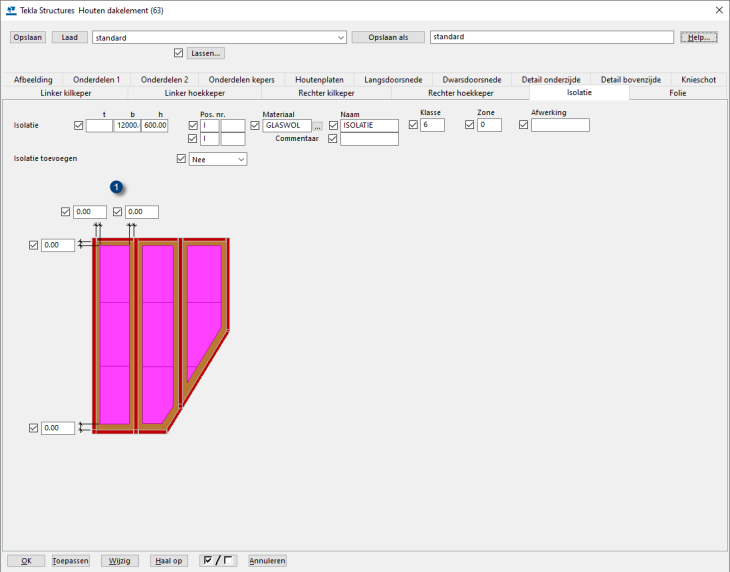Open material browse button next to GLASWOL
Image resolution: width=730 pixels, height=572 pixels.
317,126
